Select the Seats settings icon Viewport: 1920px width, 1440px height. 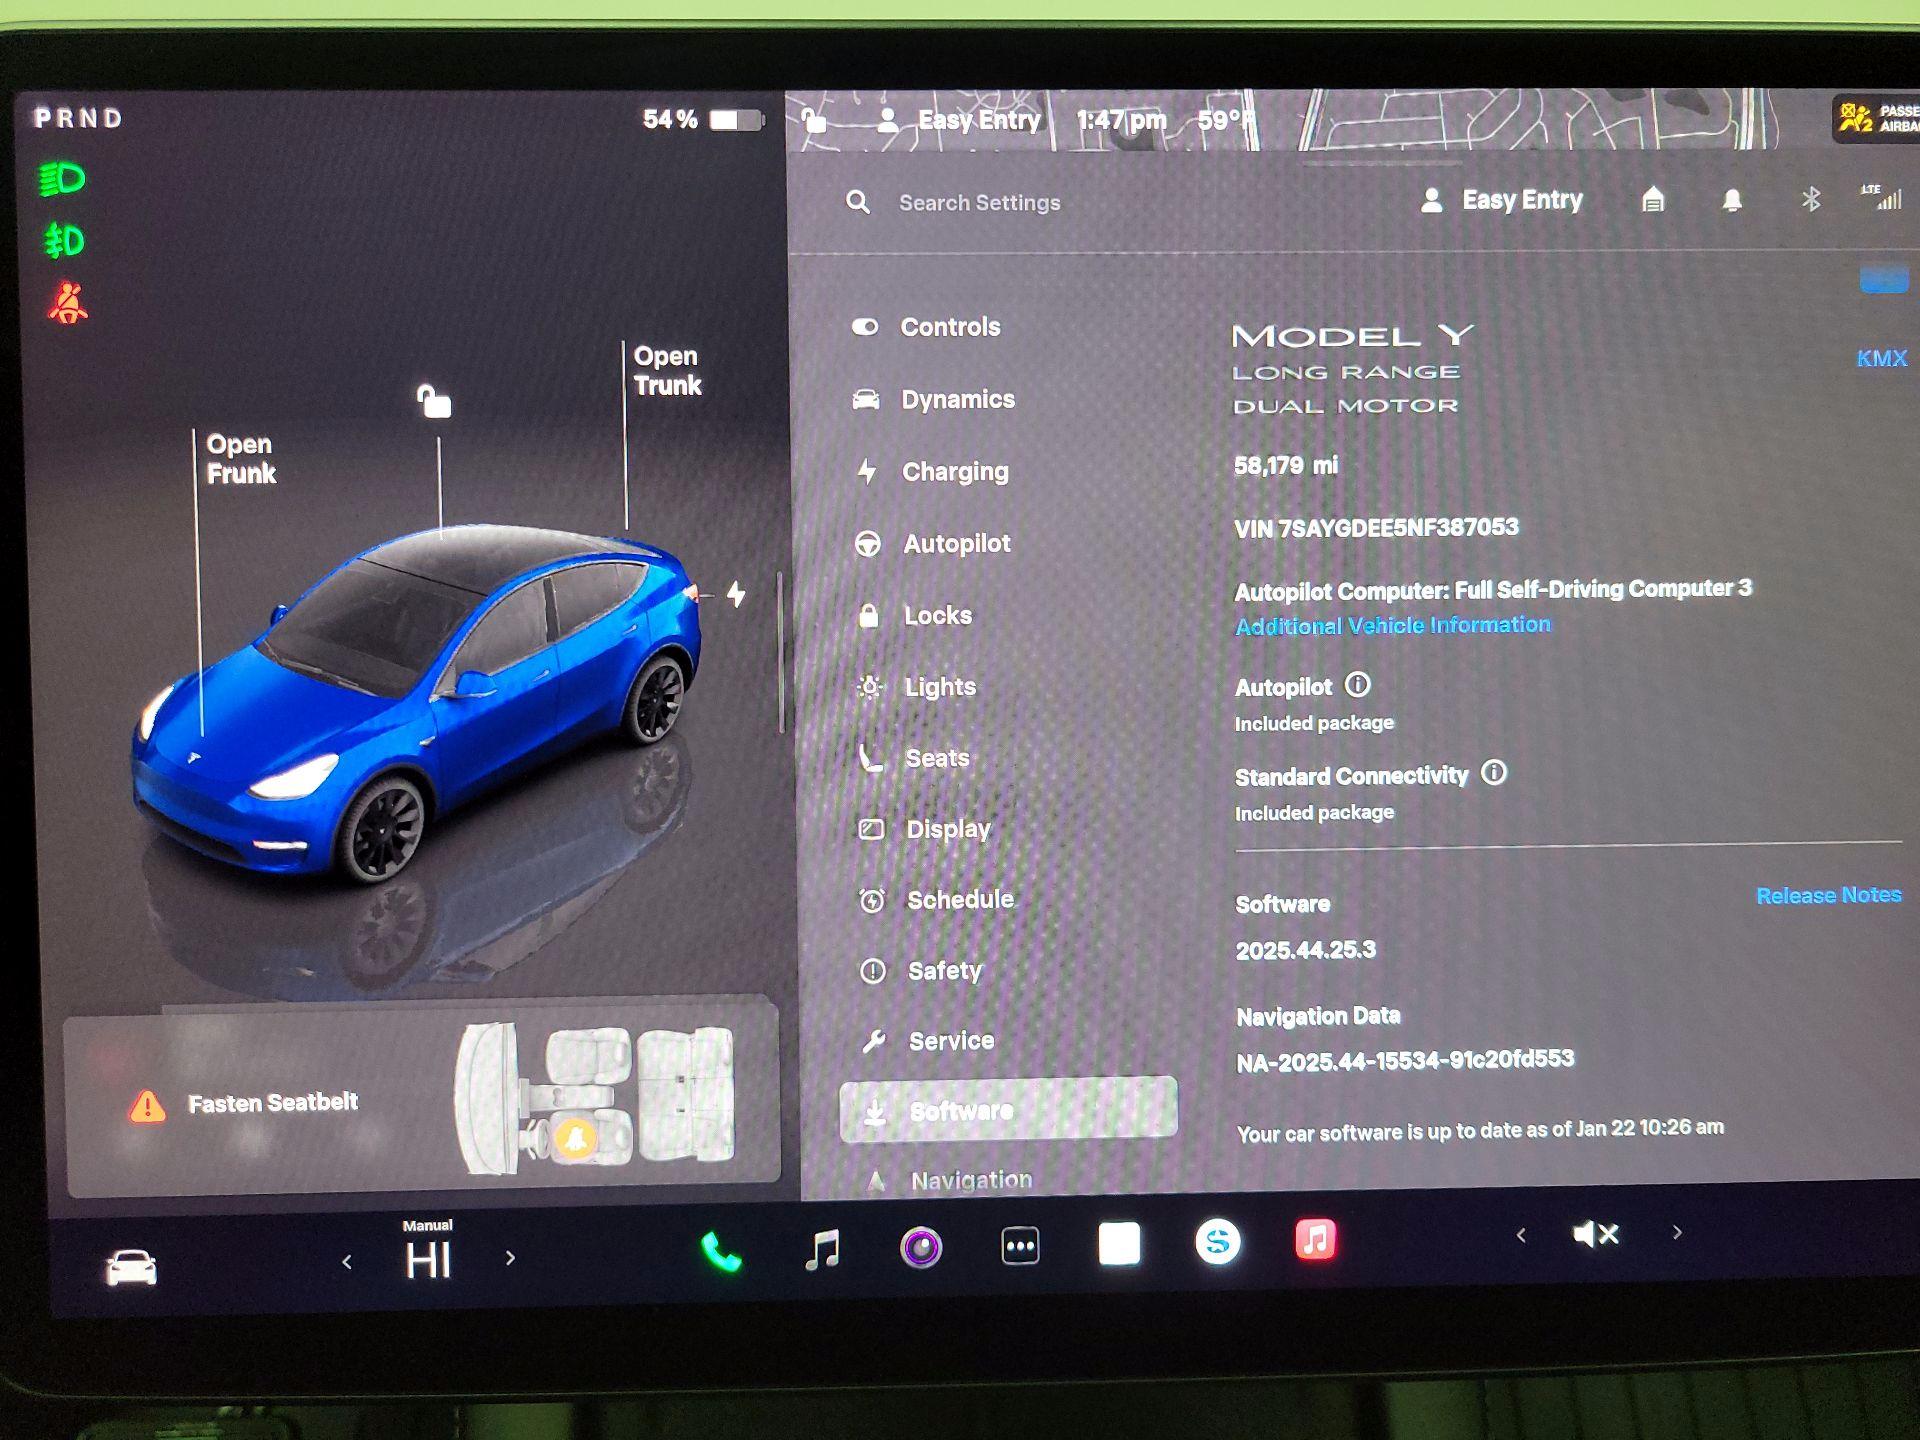tap(869, 758)
